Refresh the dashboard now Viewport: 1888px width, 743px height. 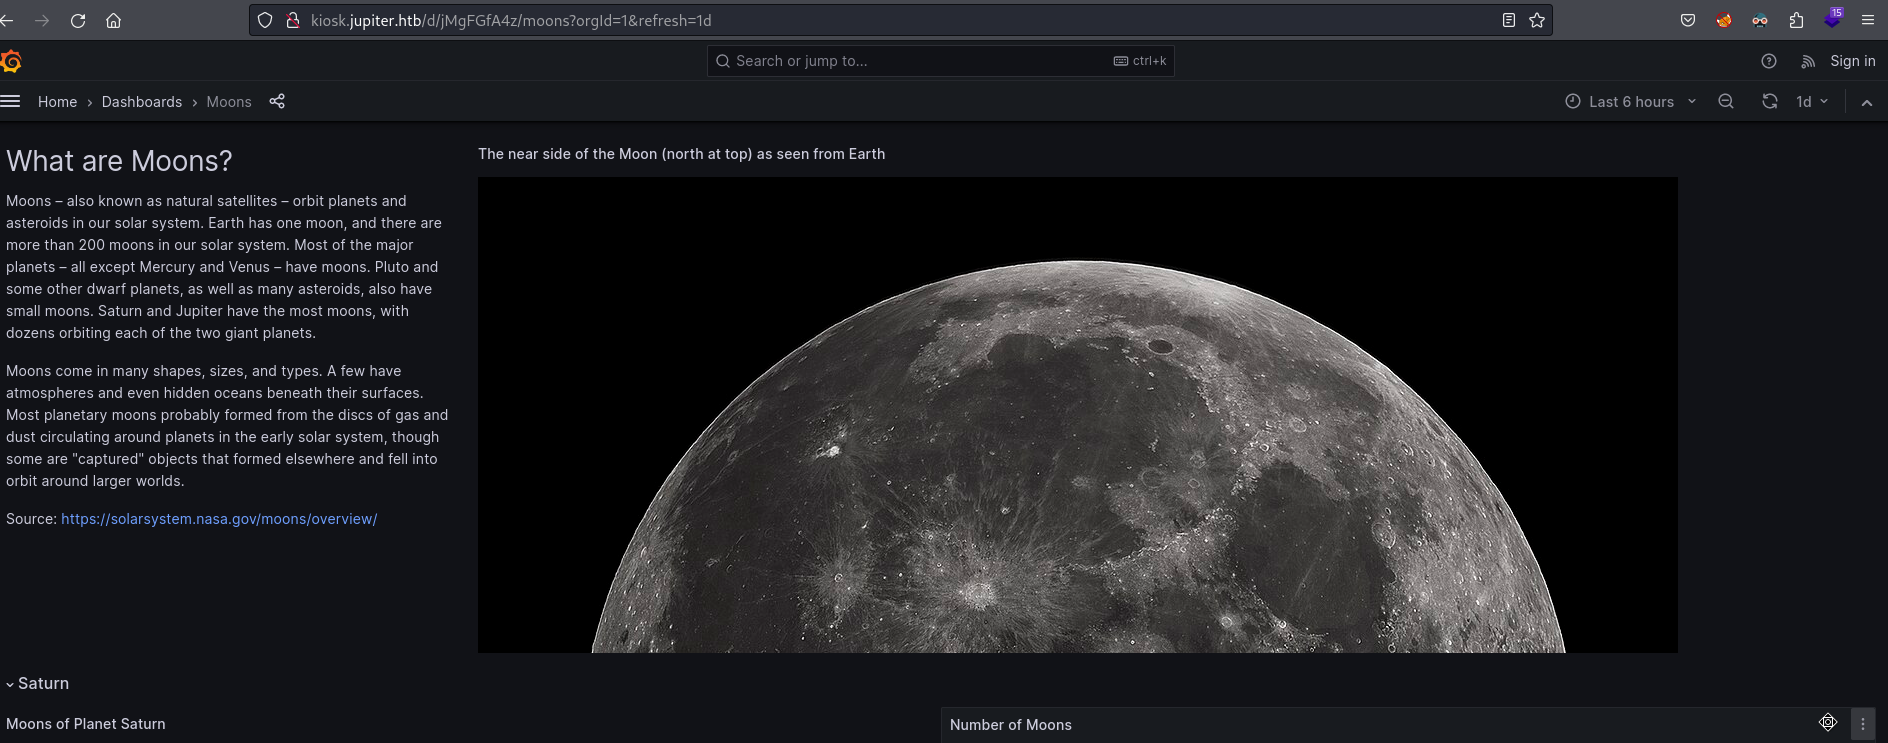tap(1769, 101)
